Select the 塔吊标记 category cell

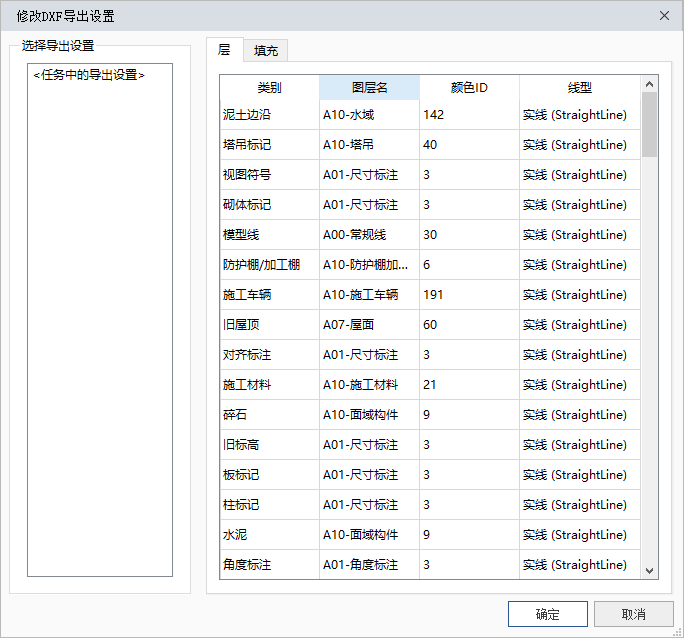[x=270, y=145]
